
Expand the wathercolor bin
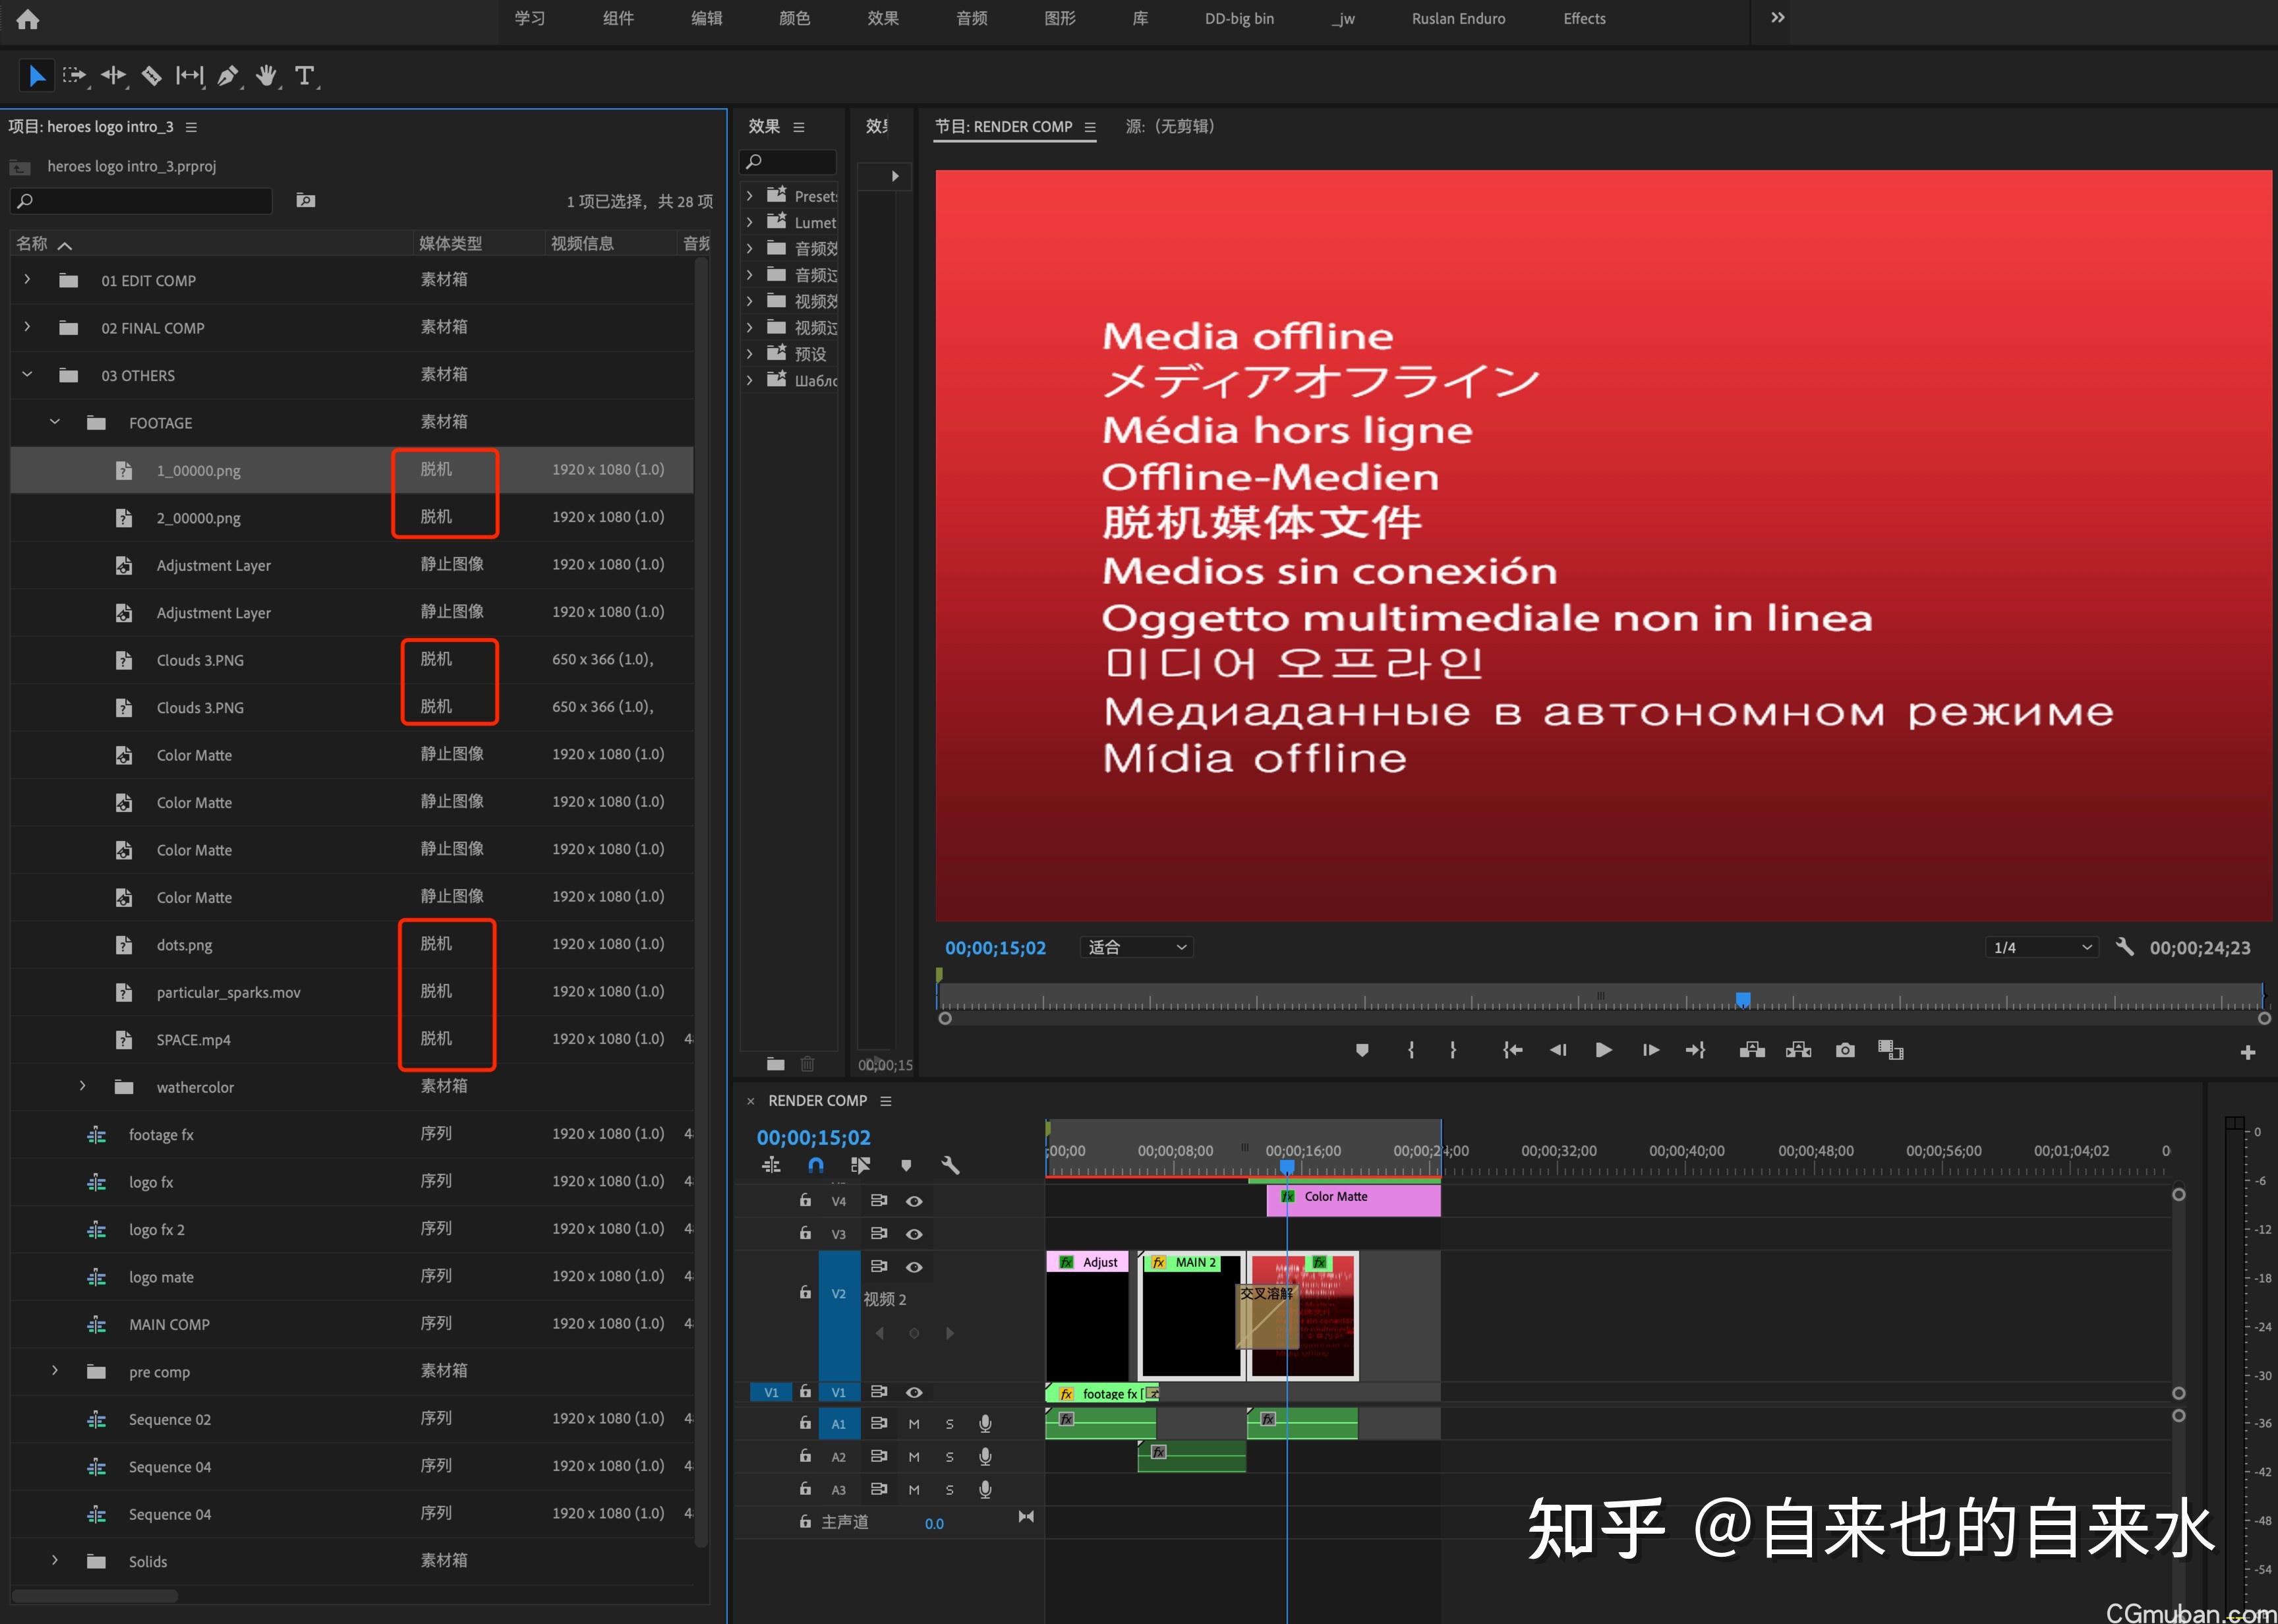coord(83,1086)
